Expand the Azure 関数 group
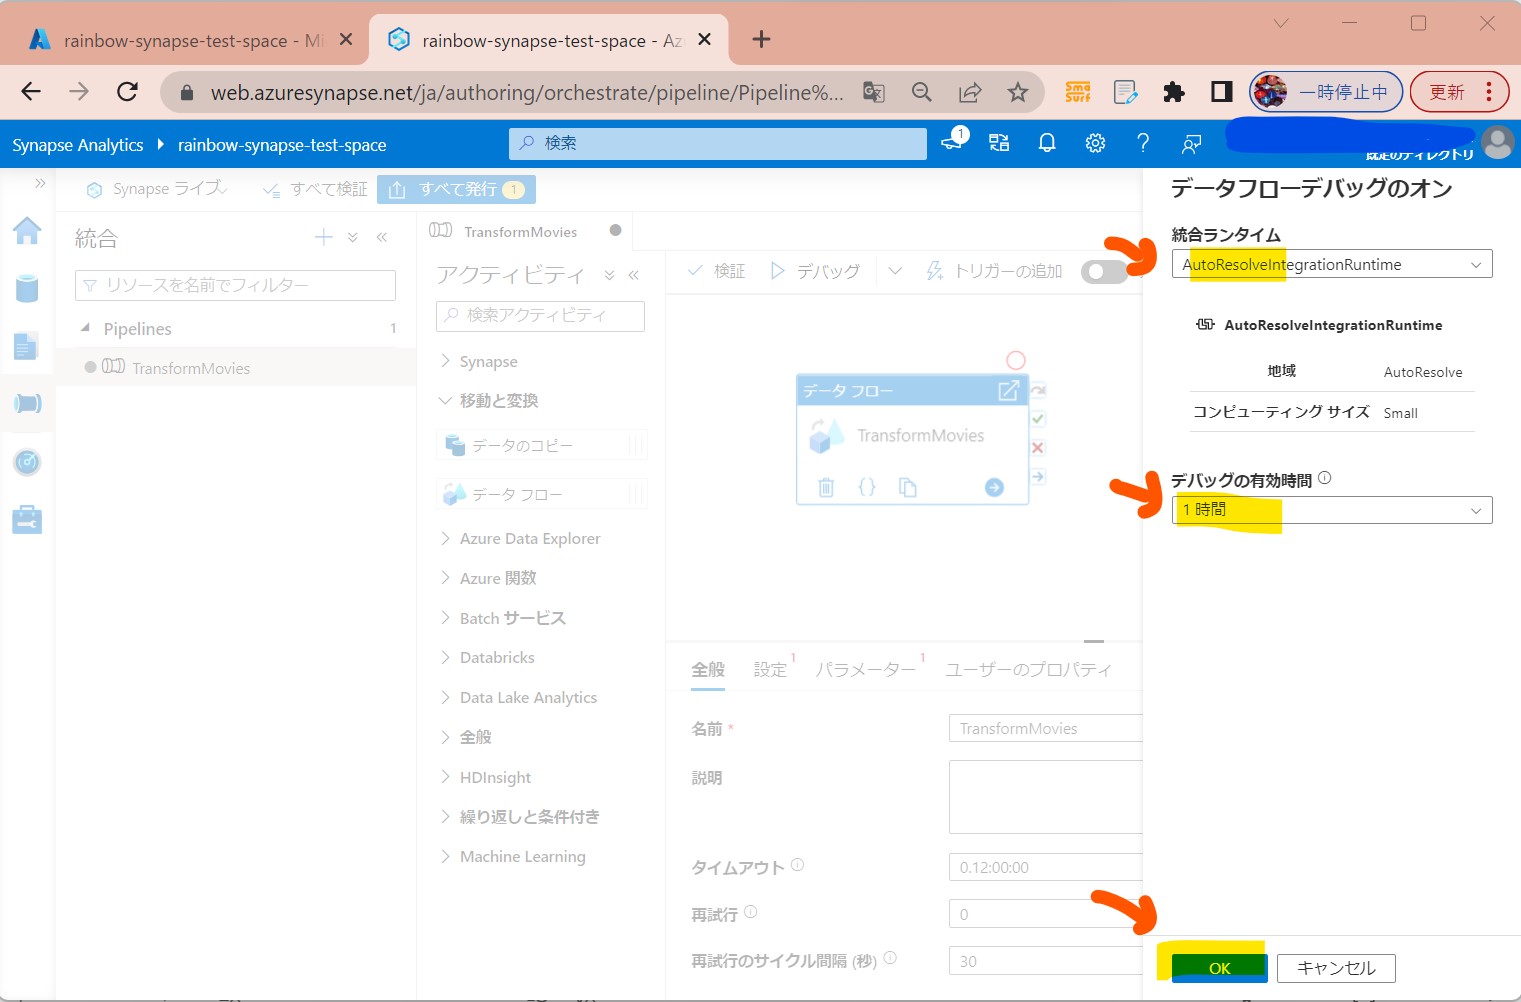This screenshot has width=1521, height=1002. [x=488, y=579]
